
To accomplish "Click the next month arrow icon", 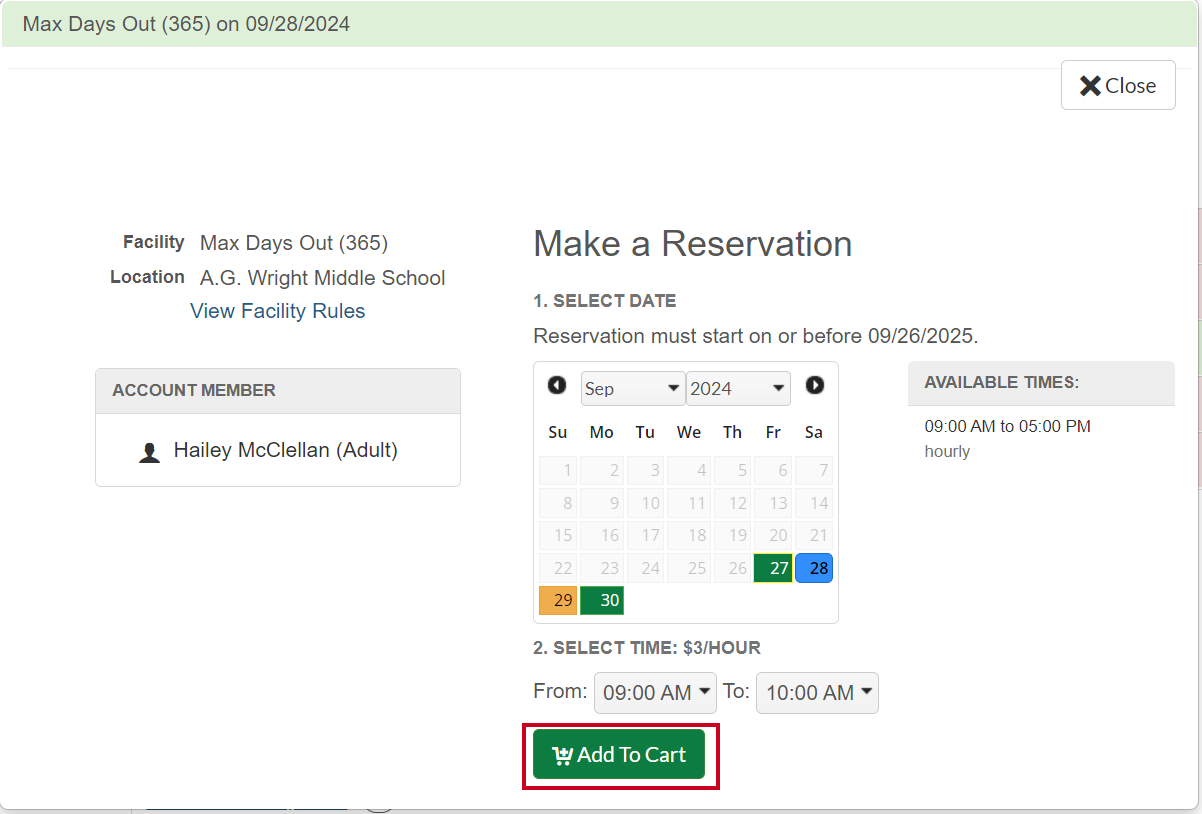I will click(x=815, y=385).
